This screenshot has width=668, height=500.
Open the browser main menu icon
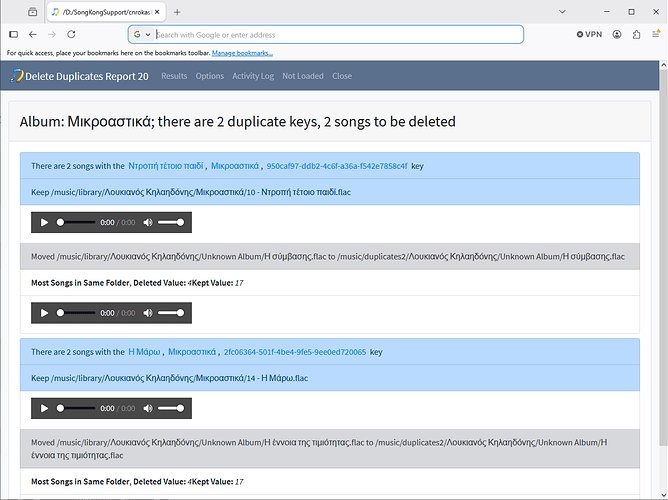click(x=656, y=34)
